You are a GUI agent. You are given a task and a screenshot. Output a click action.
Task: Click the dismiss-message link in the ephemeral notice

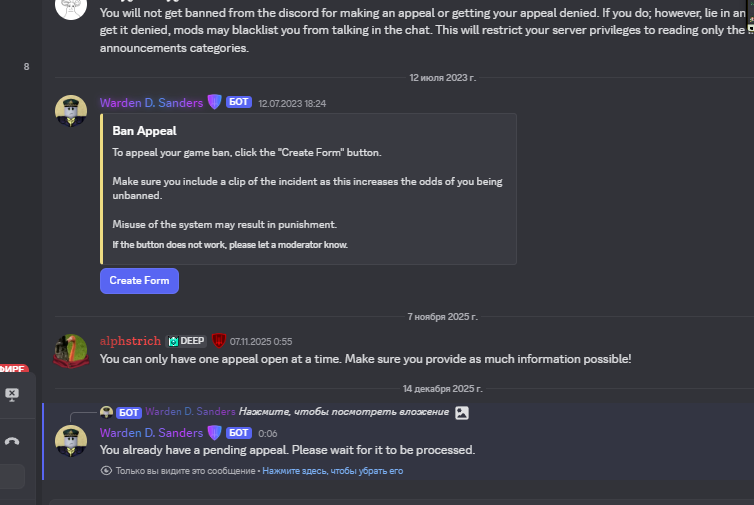point(333,470)
